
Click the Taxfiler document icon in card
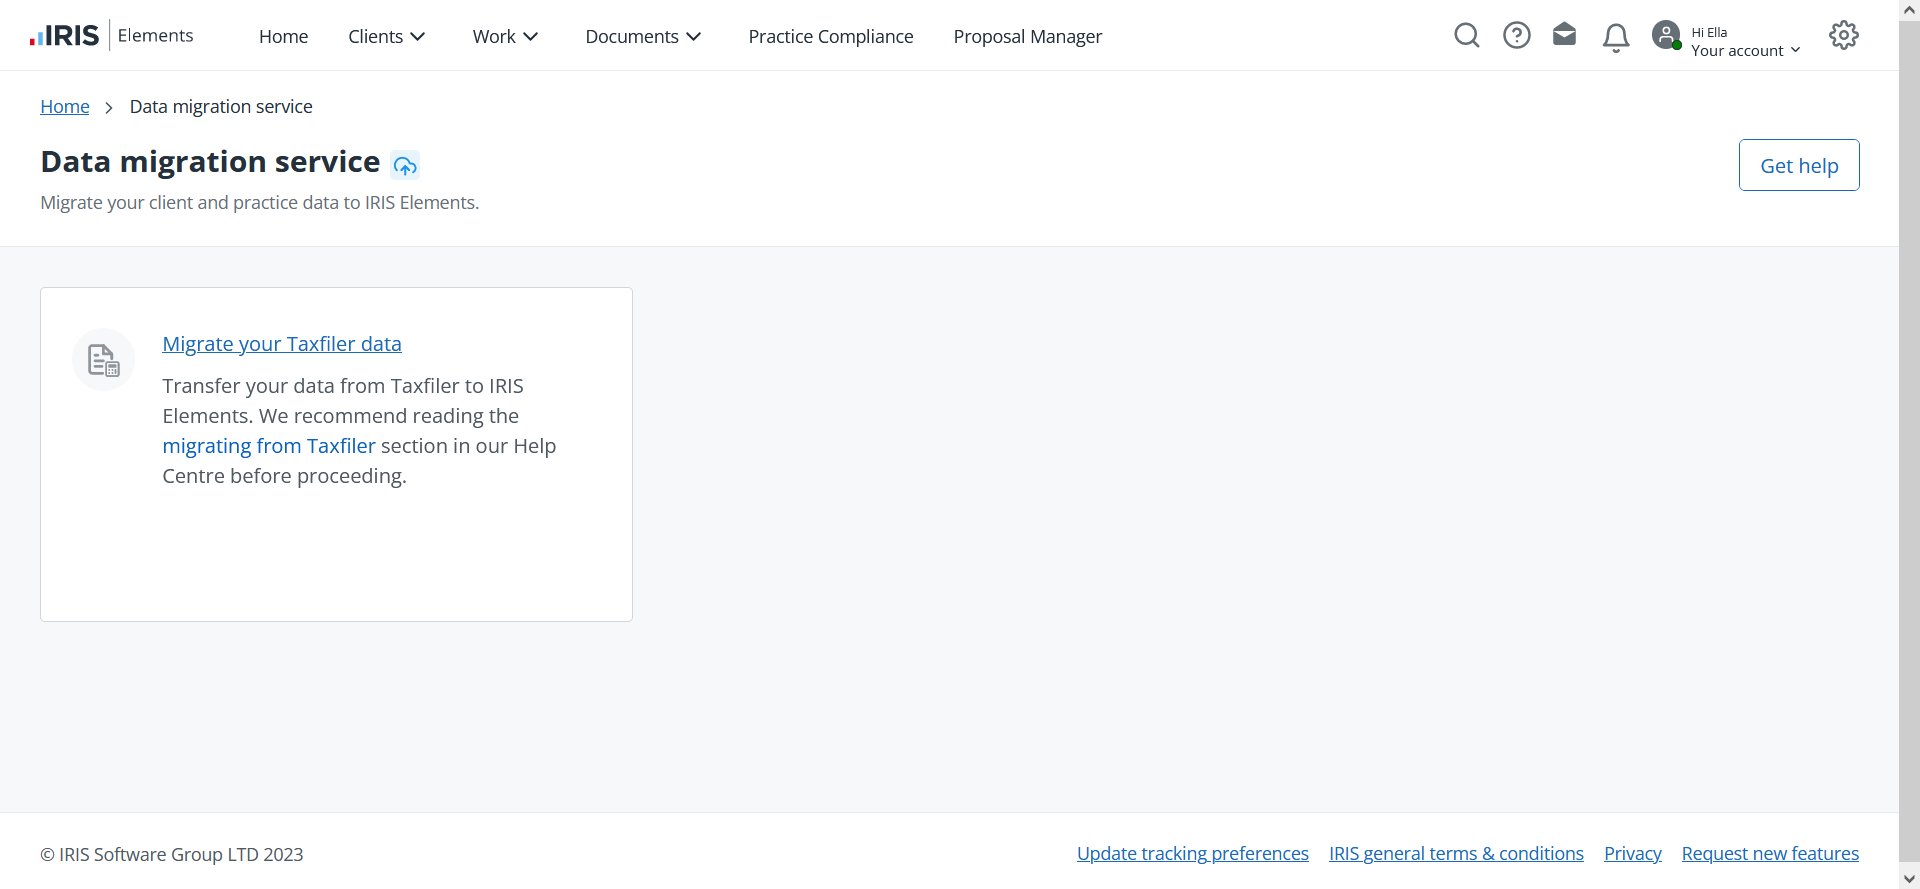click(104, 360)
